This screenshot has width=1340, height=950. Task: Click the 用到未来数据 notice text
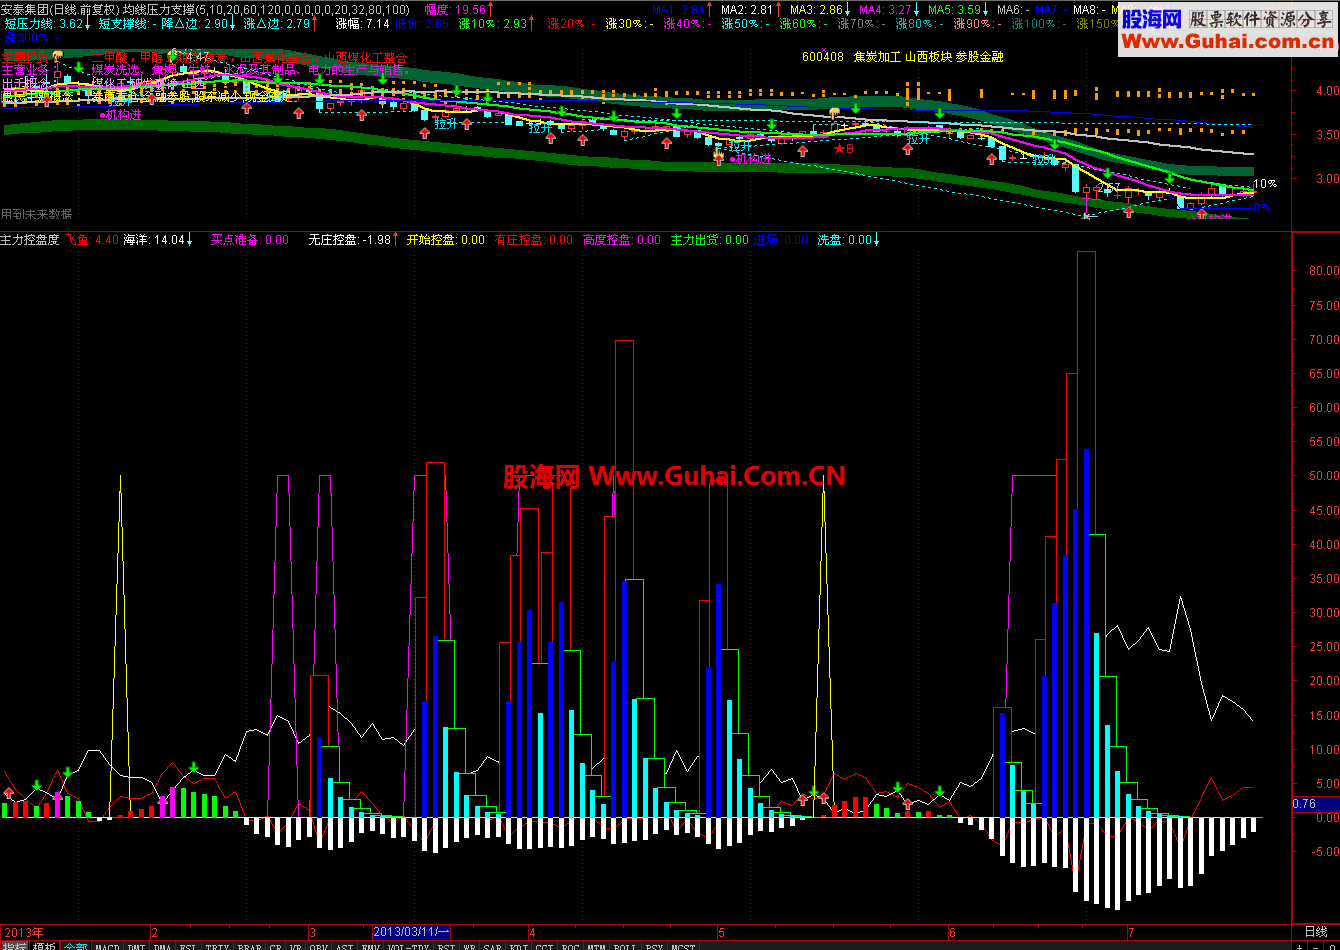point(37,214)
